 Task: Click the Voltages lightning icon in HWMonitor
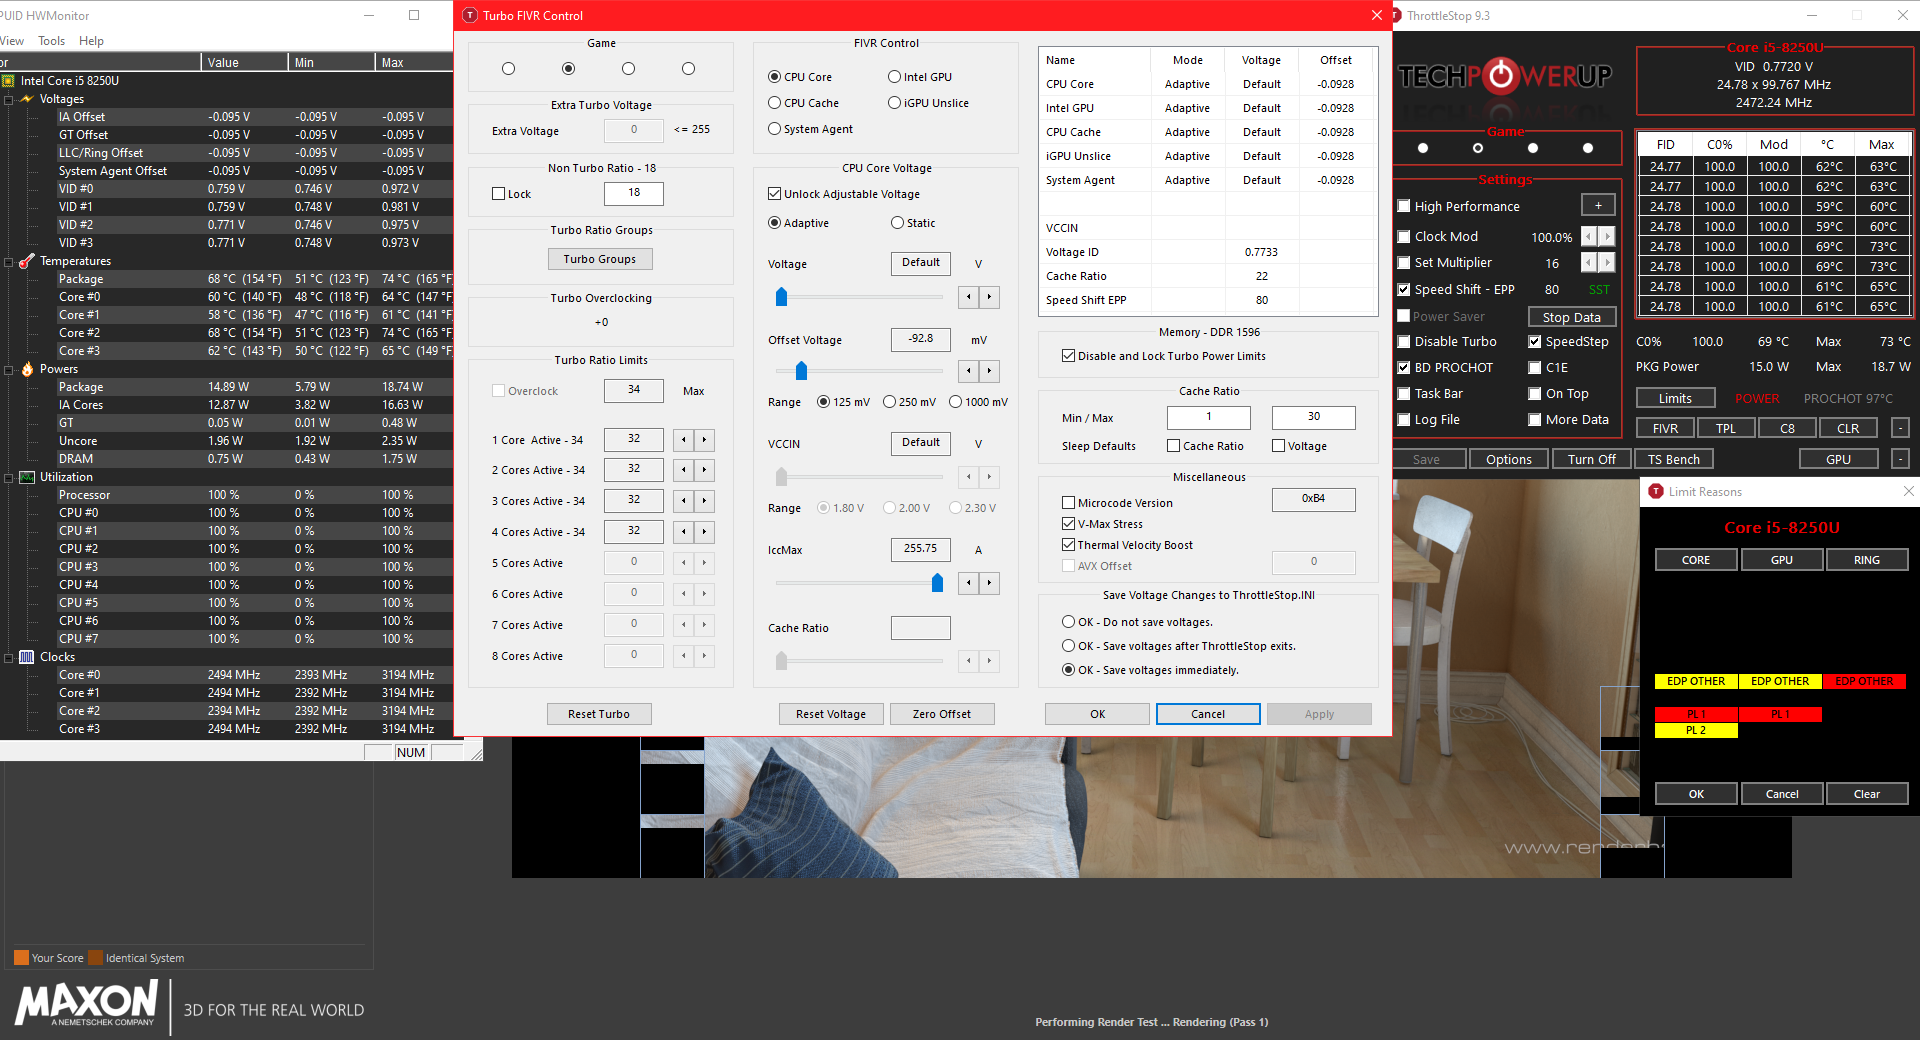coord(27,99)
